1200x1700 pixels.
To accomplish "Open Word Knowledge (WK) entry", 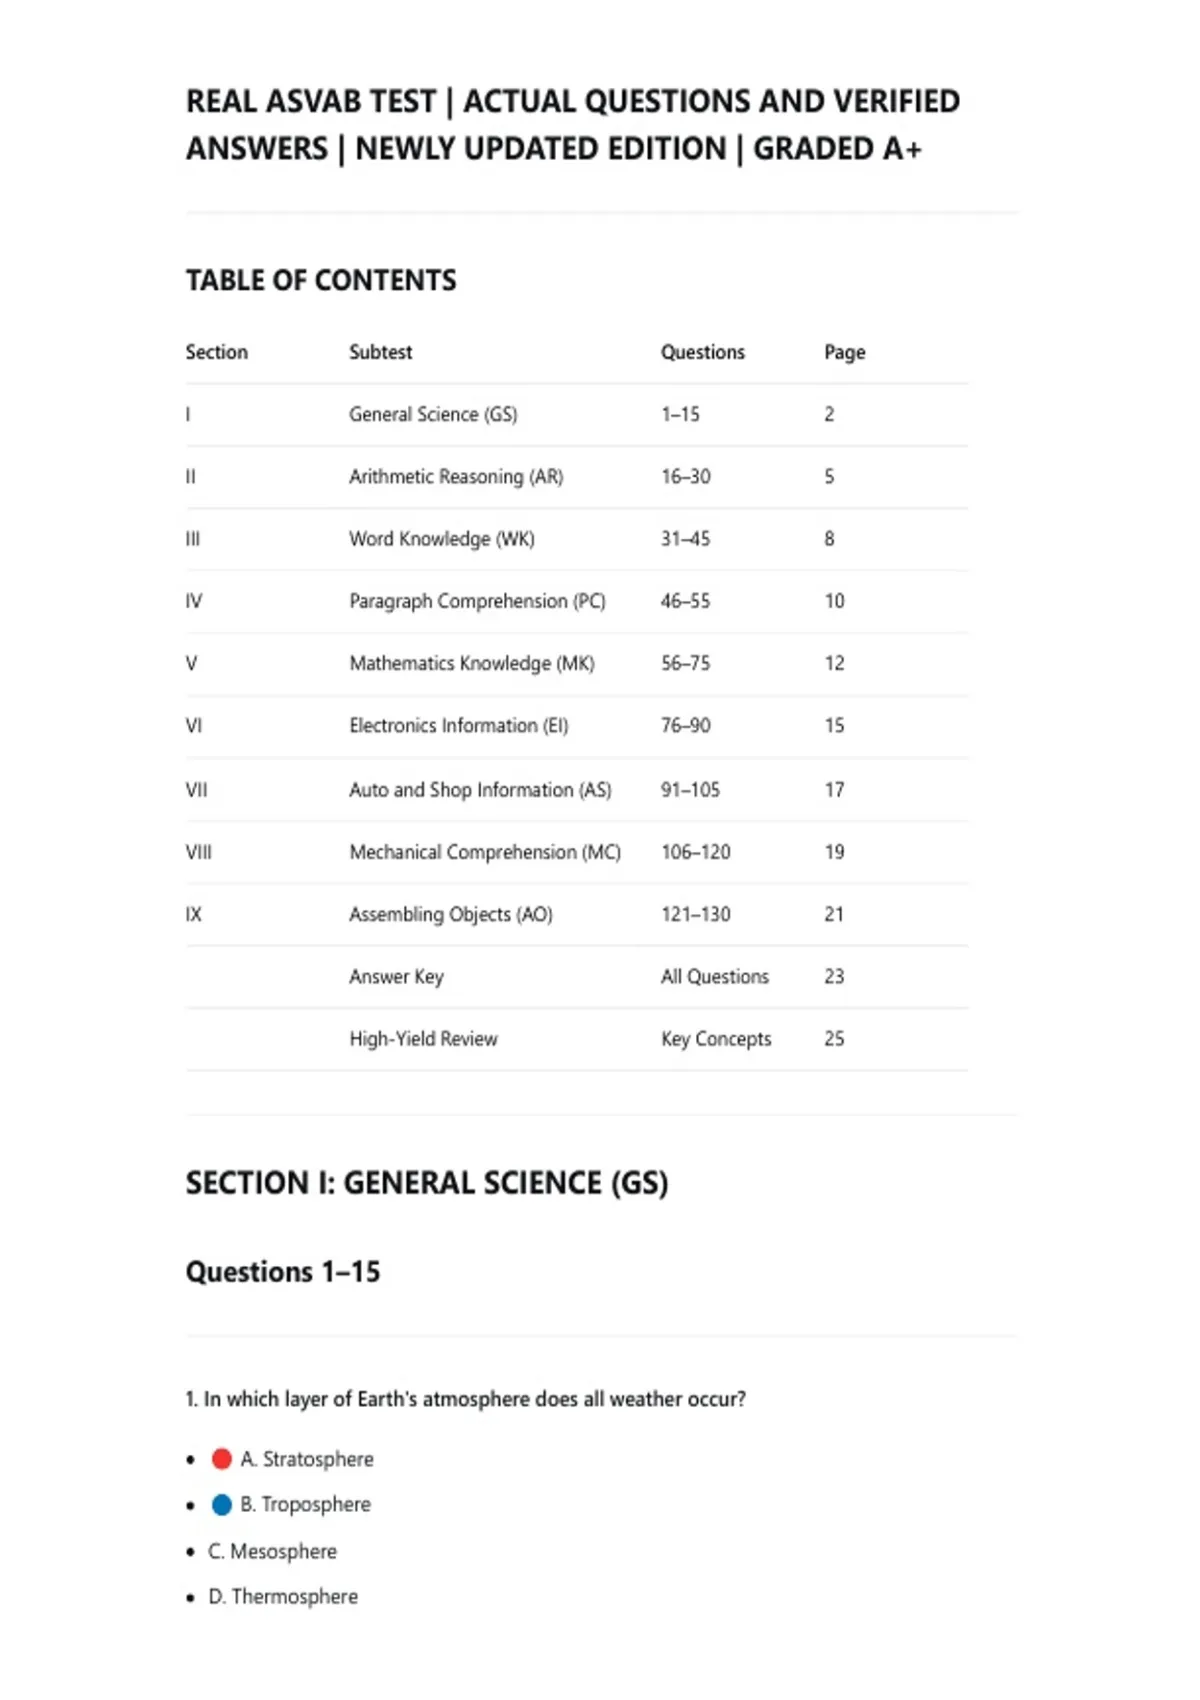I will pyautogui.click(x=442, y=539).
